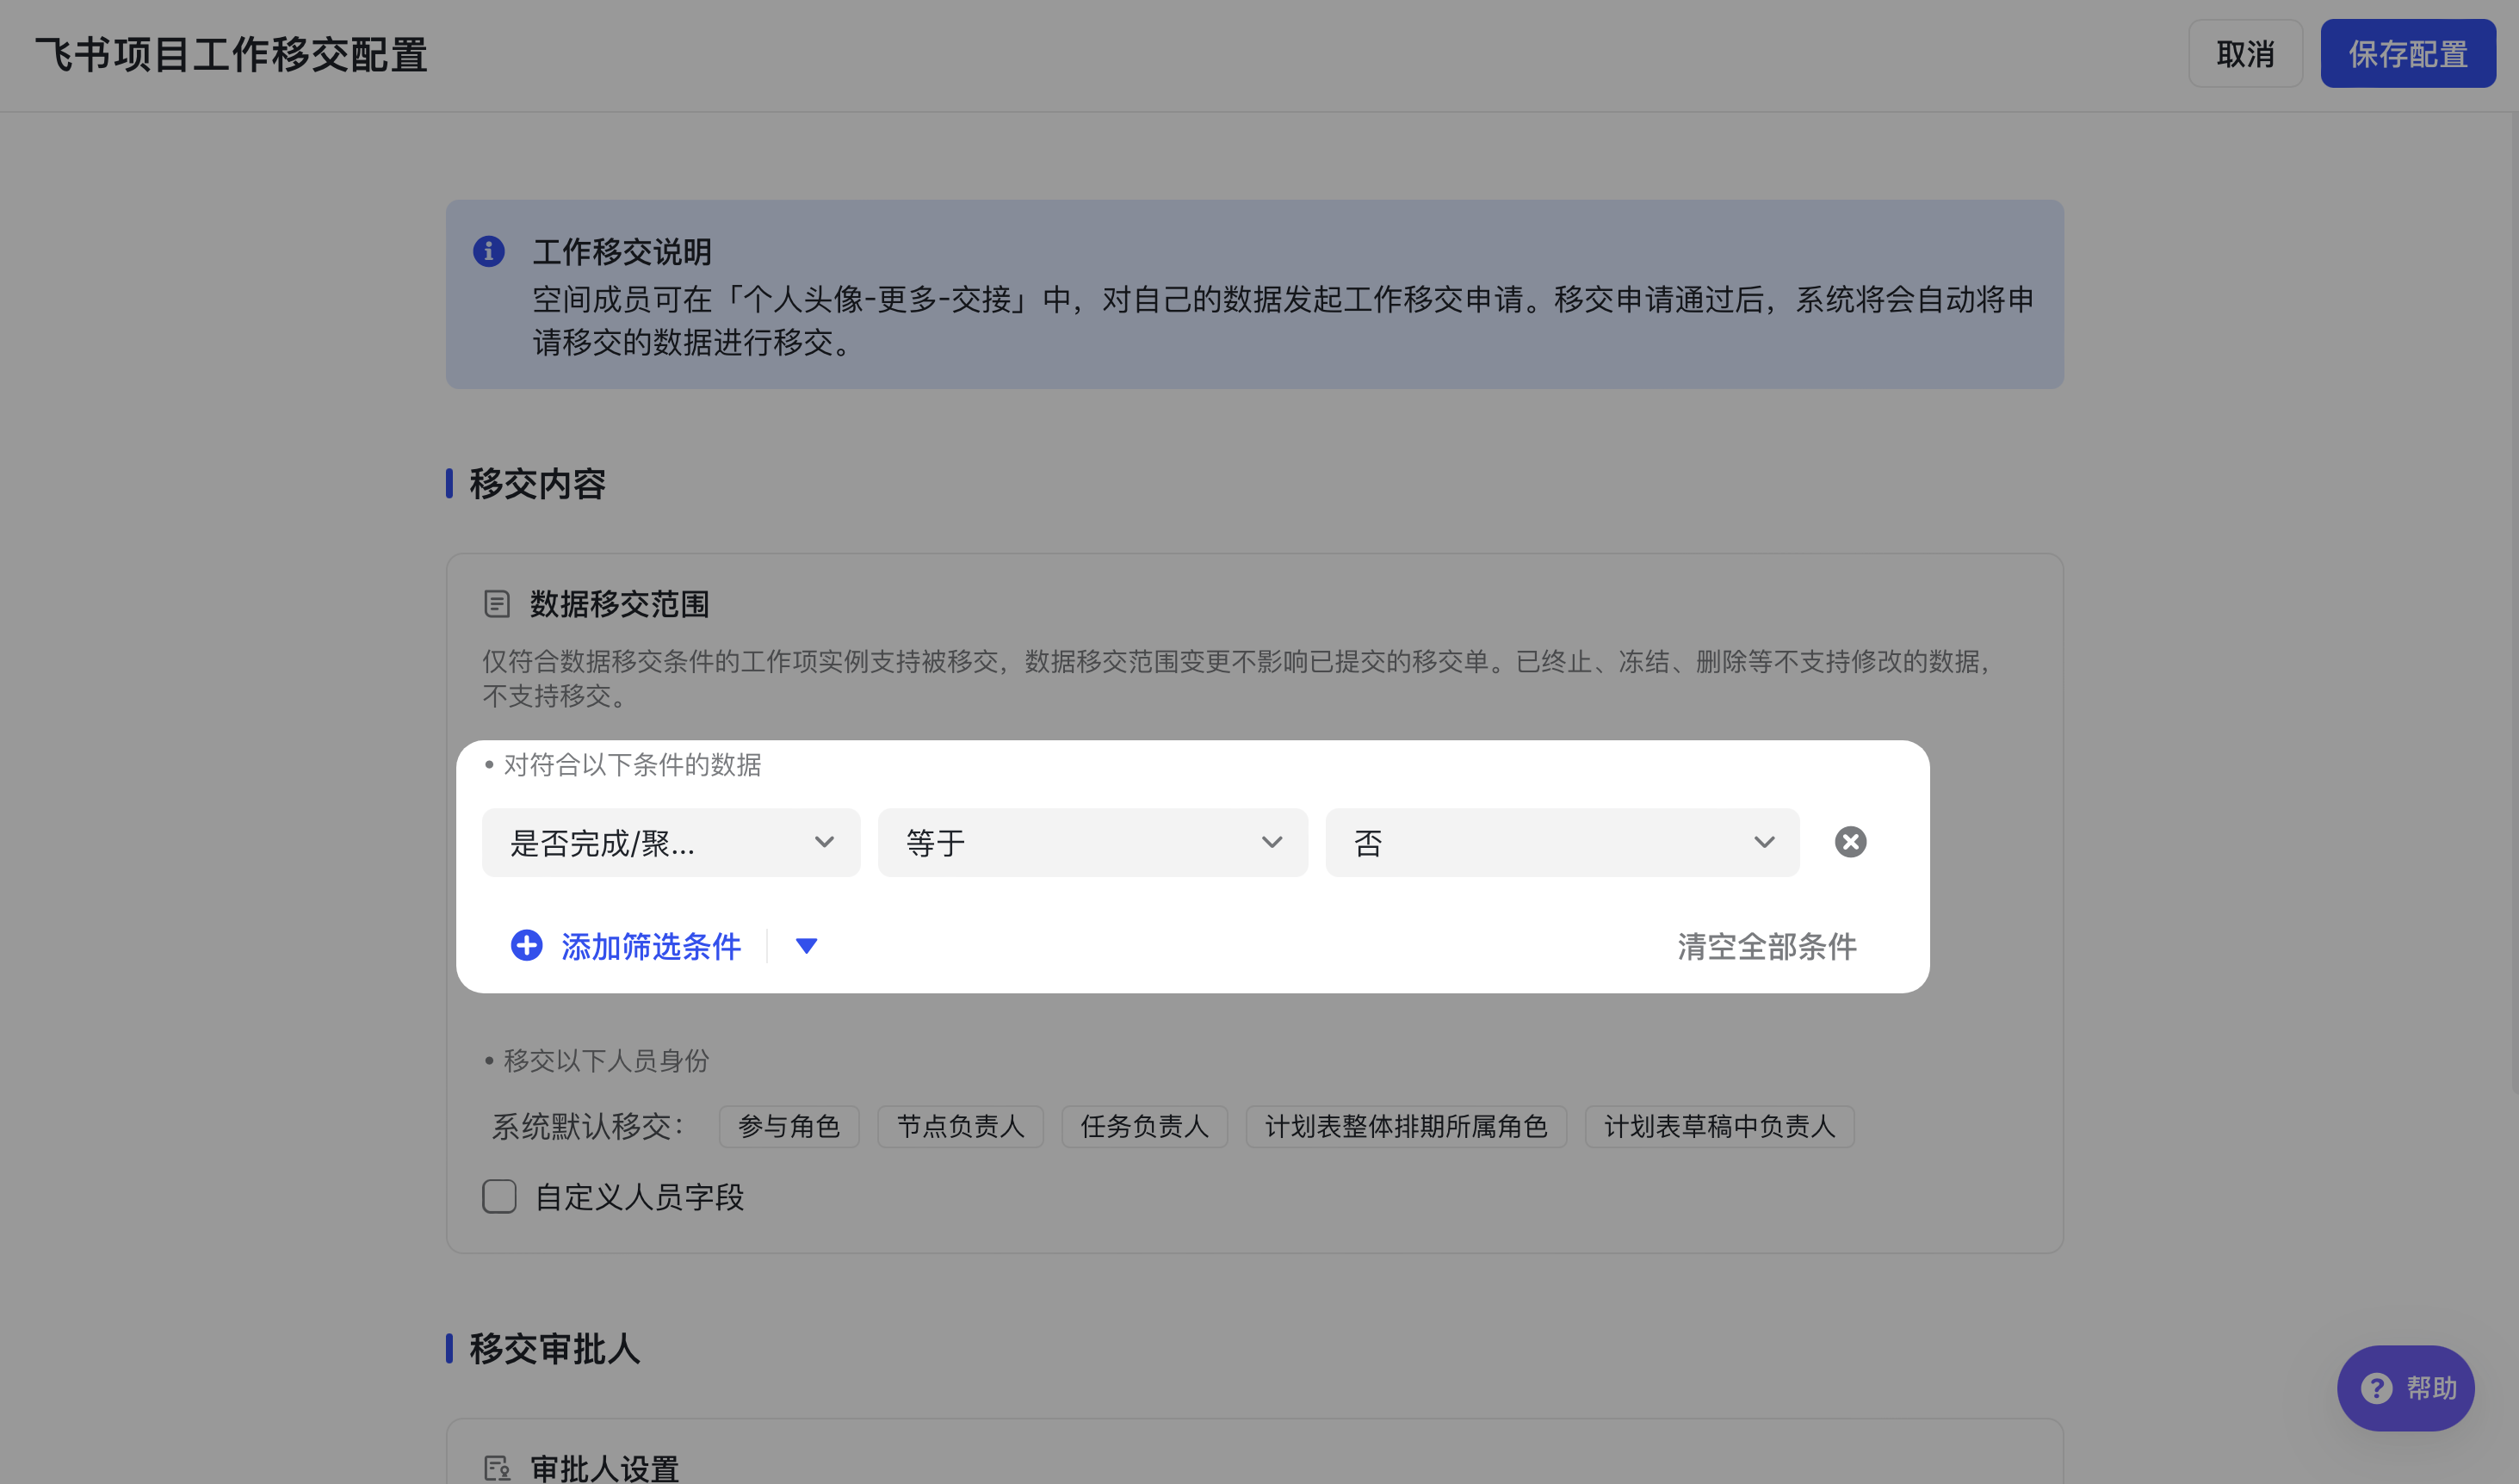Screen dimensions: 2519x1484
Task: Click the 移交内容 section heading
Action: (x=537, y=484)
